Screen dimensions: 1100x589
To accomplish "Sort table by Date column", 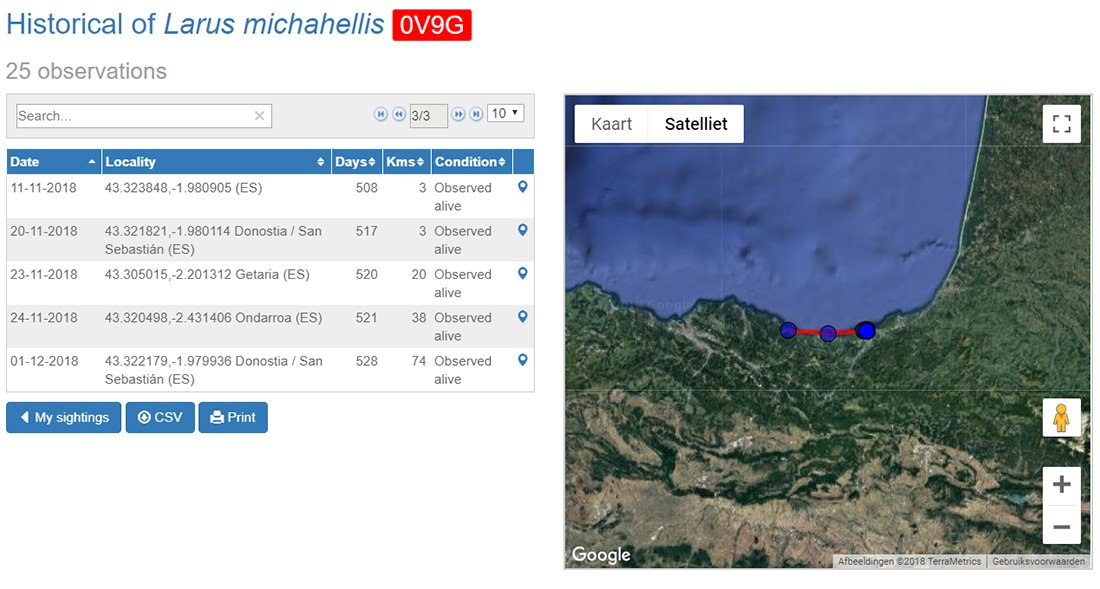I will (53, 162).
